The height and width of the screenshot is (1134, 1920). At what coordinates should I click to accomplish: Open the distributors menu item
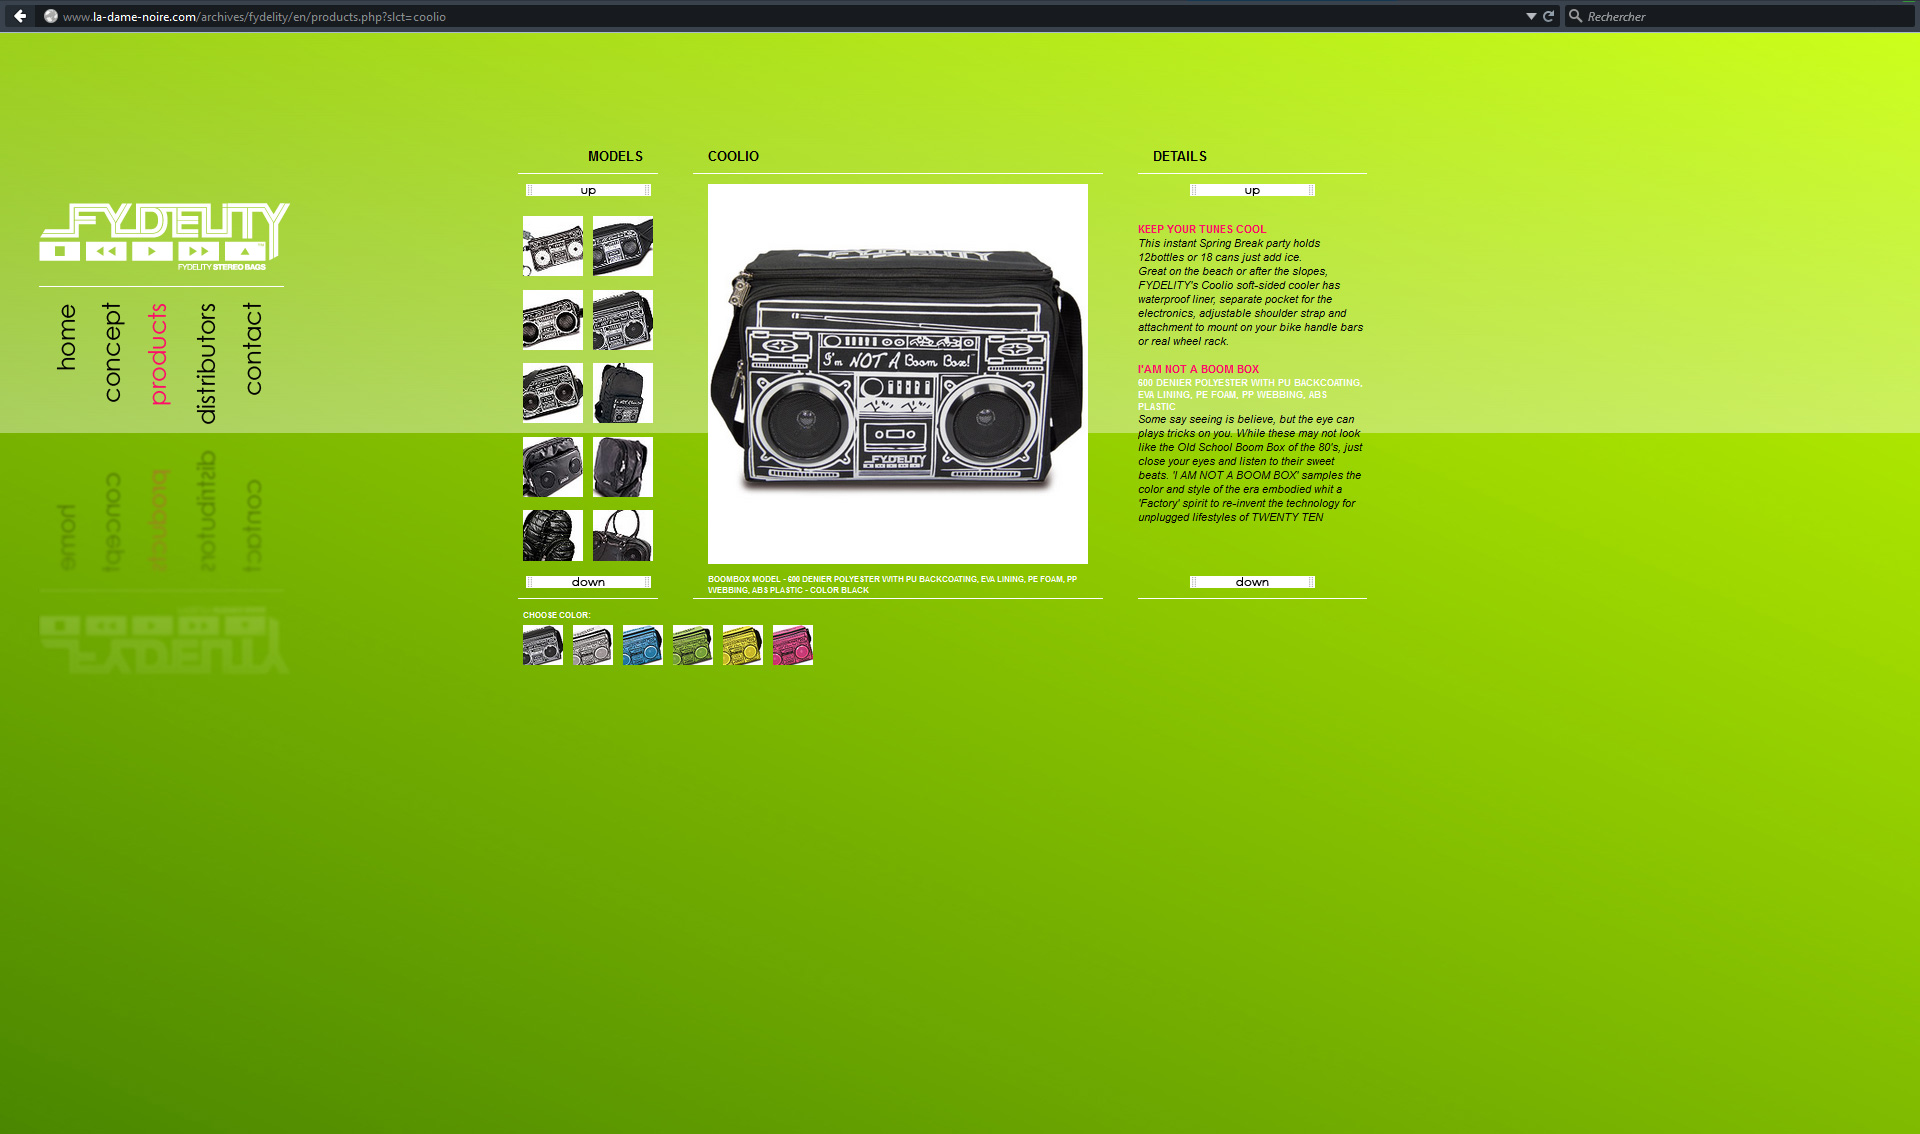click(x=206, y=363)
